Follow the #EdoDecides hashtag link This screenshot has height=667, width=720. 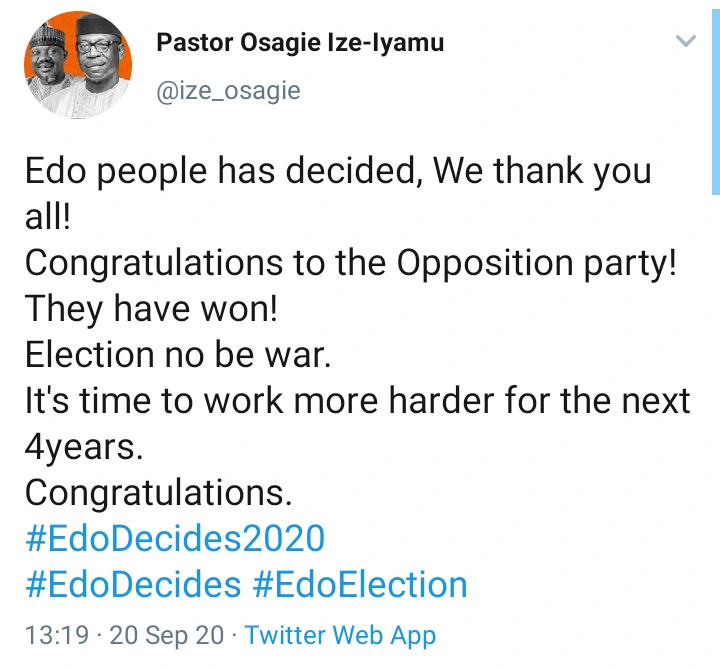(x=132, y=584)
